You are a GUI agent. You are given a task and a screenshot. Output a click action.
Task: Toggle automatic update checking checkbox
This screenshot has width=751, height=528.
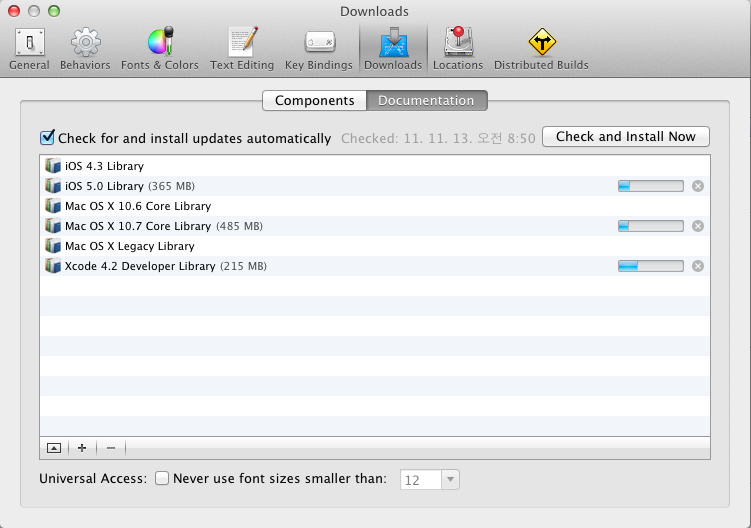(x=47, y=138)
